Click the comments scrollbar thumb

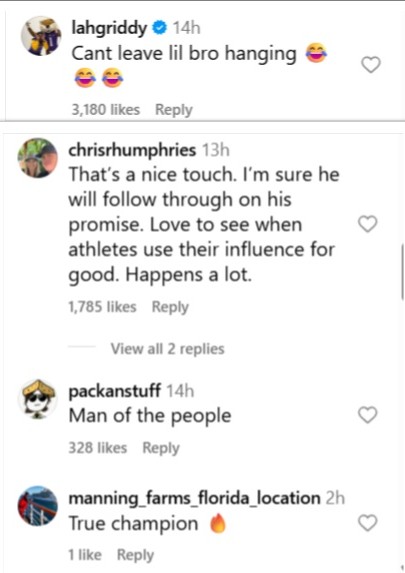click(x=402, y=272)
